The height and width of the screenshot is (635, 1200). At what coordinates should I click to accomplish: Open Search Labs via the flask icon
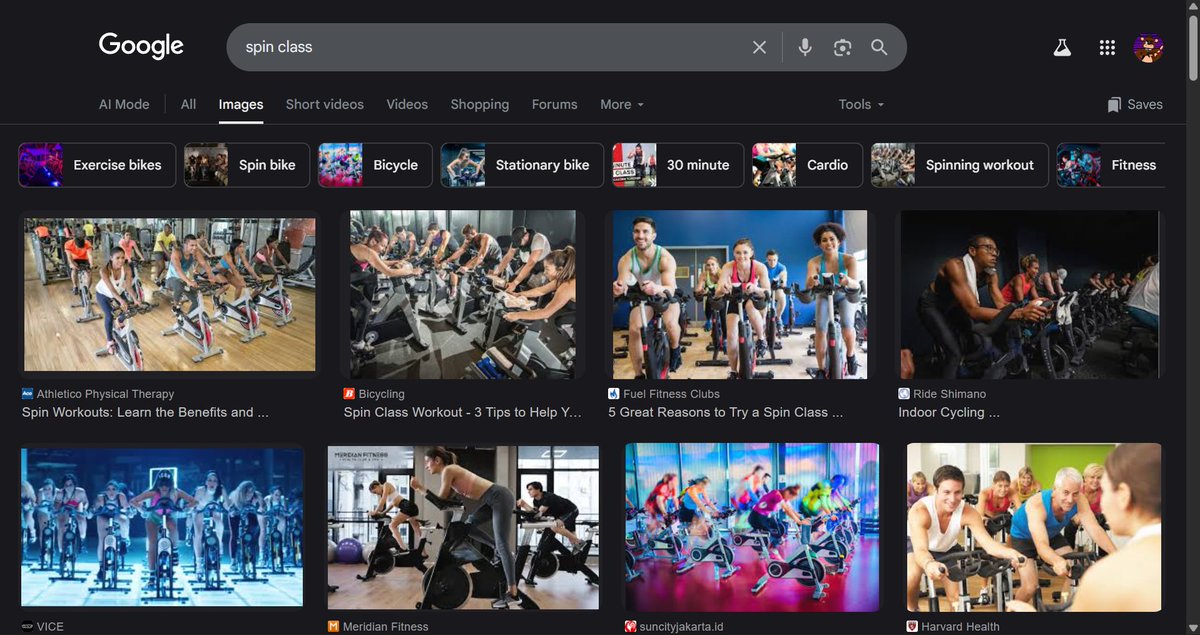click(x=1061, y=46)
